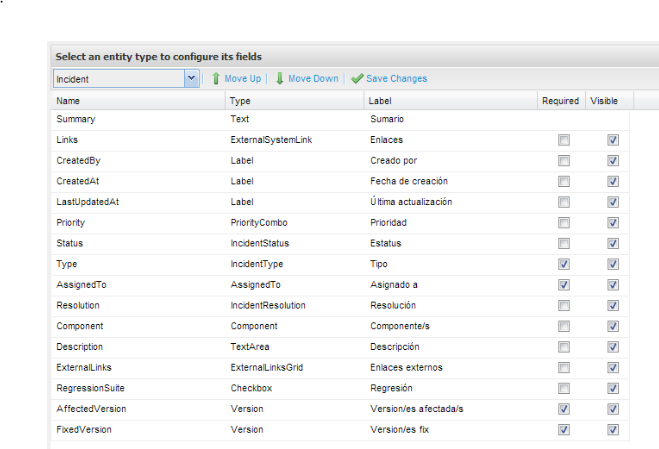Viewport: 659px width, 449px height.
Task: Click the Move Down arrow icon
Action: coord(280,78)
